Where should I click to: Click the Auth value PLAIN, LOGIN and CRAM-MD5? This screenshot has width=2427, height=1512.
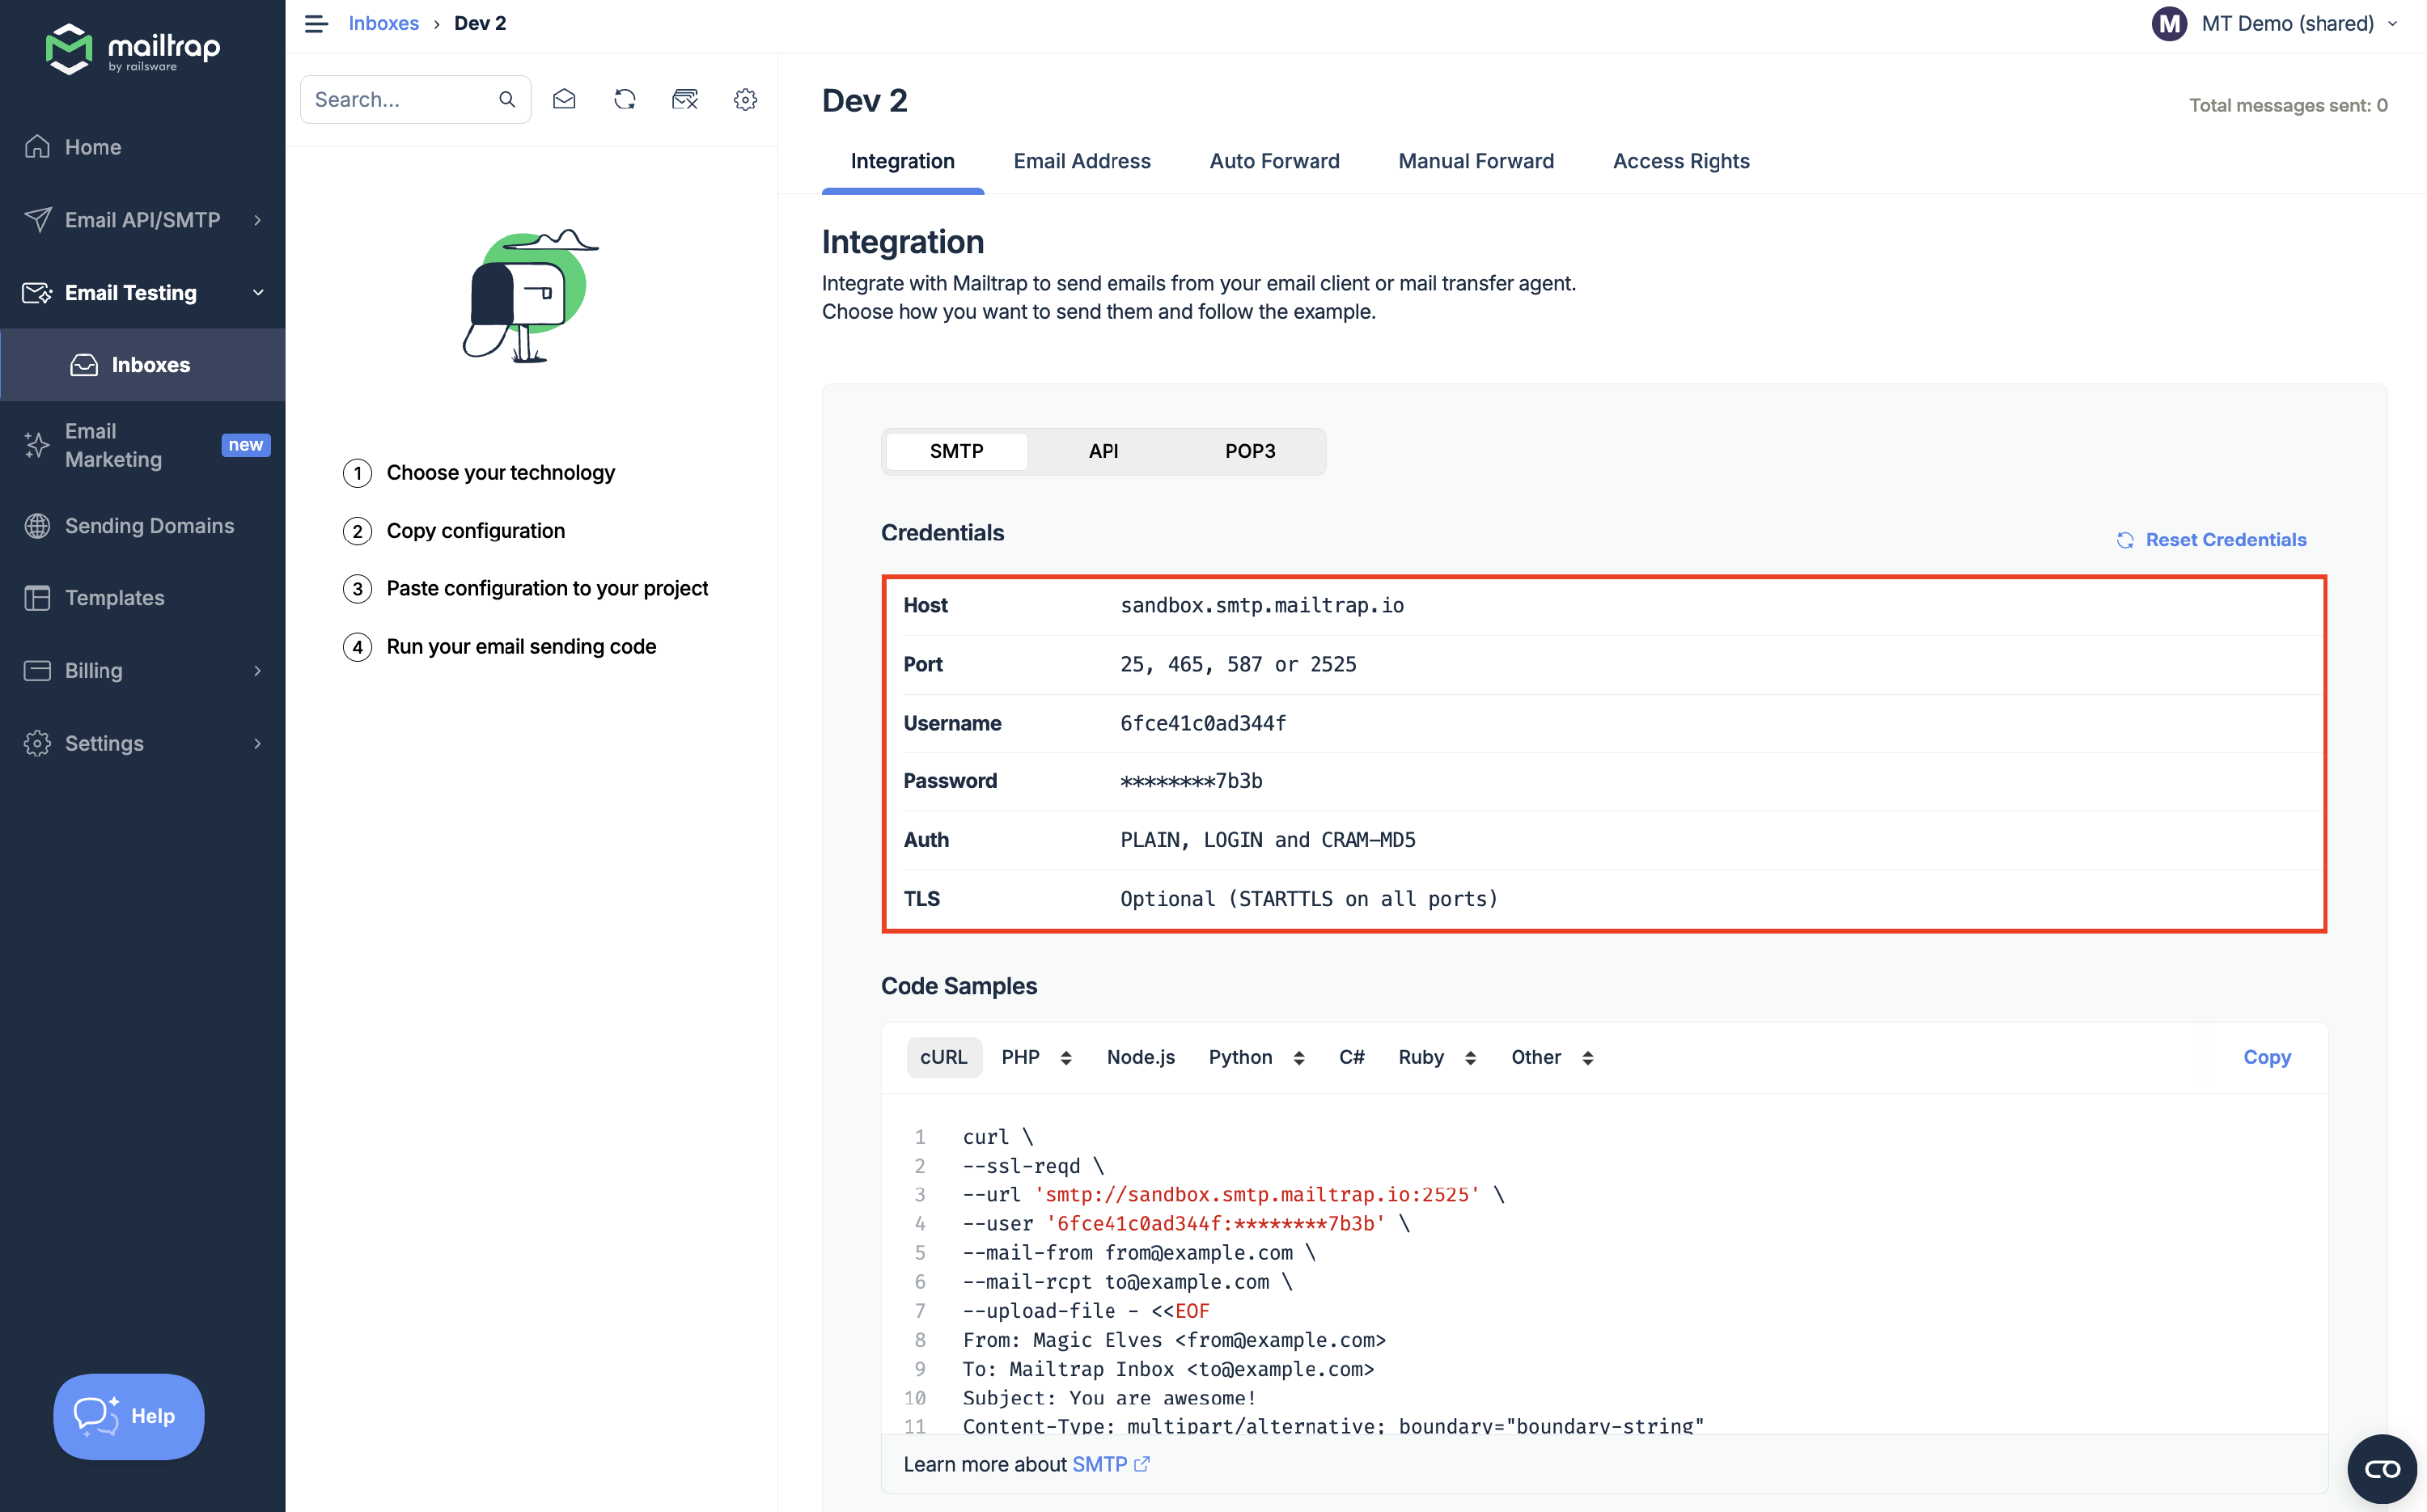[x=1267, y=840]
